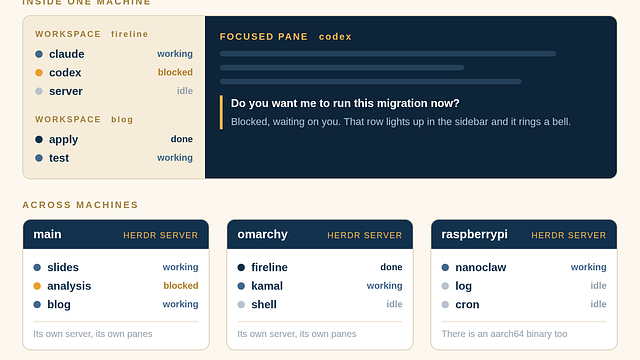Click the status dot beside slides
The height and width of the screenshot is (360, 640).
tap(37, 267)
